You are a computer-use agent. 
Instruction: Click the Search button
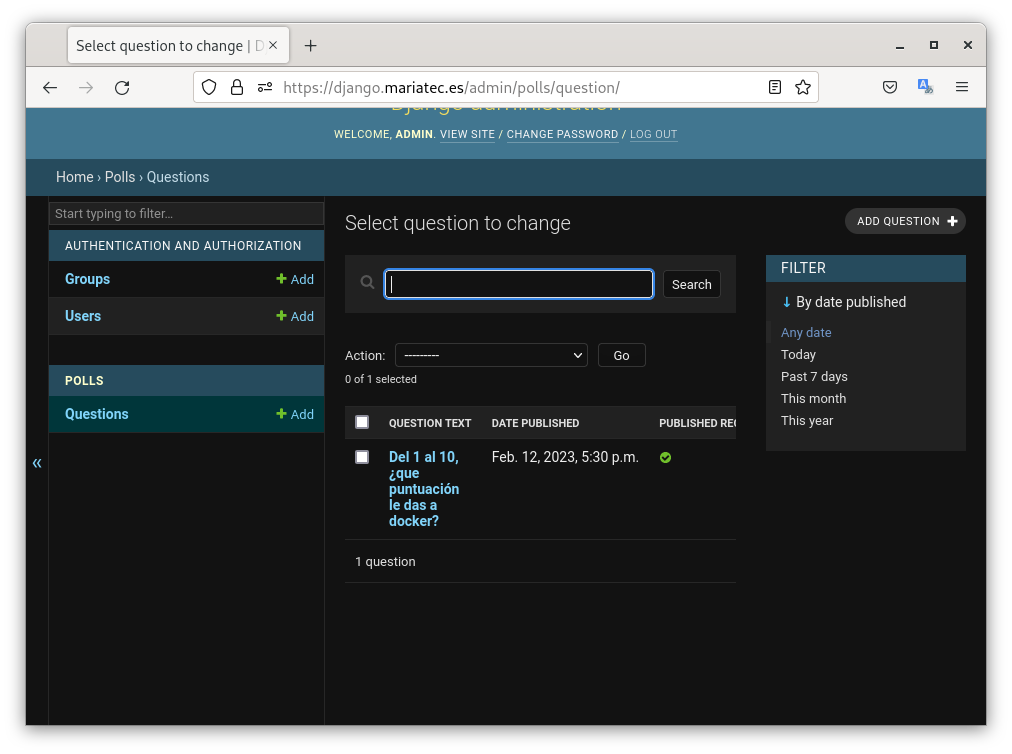tap(691, 284)
